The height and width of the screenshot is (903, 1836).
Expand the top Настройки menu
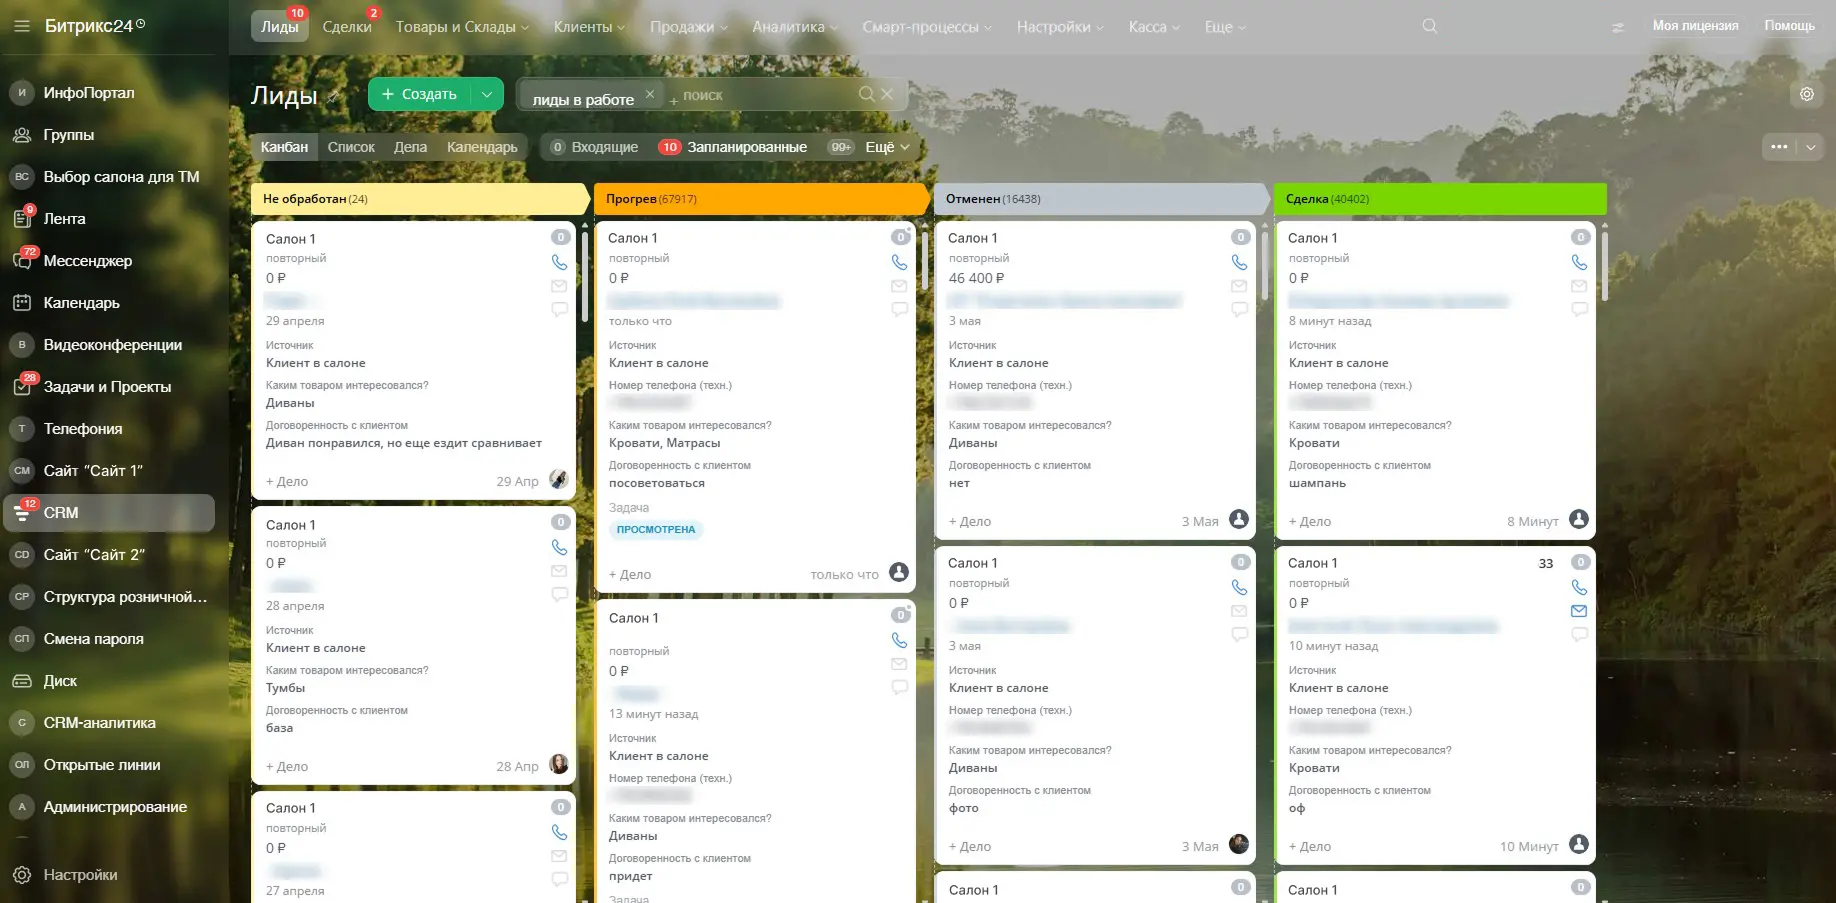click(x=1060, y=27)
